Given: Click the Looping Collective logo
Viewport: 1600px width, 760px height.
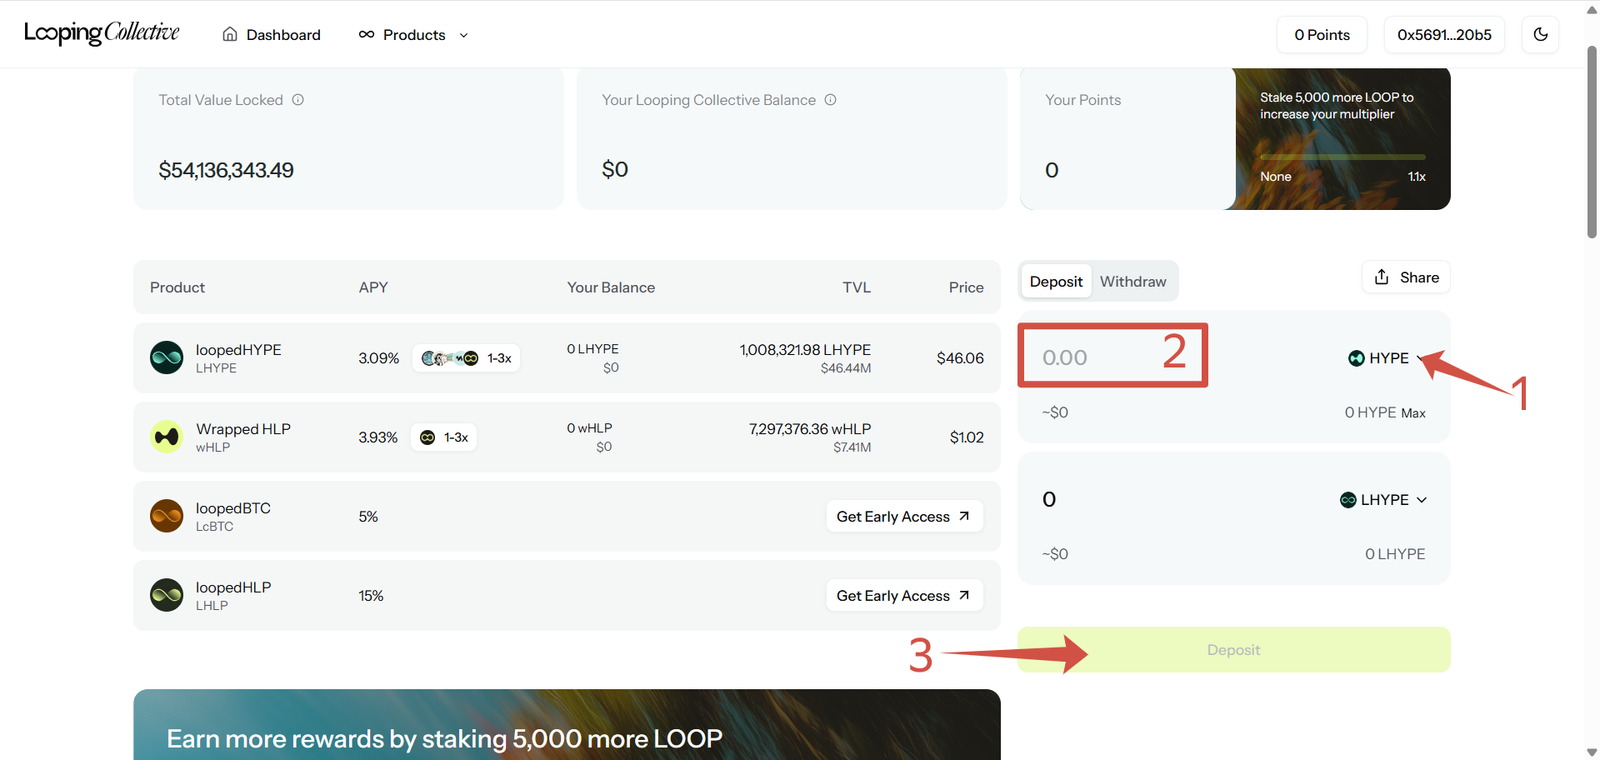Looking at the screenshot, I should (101, 34).
